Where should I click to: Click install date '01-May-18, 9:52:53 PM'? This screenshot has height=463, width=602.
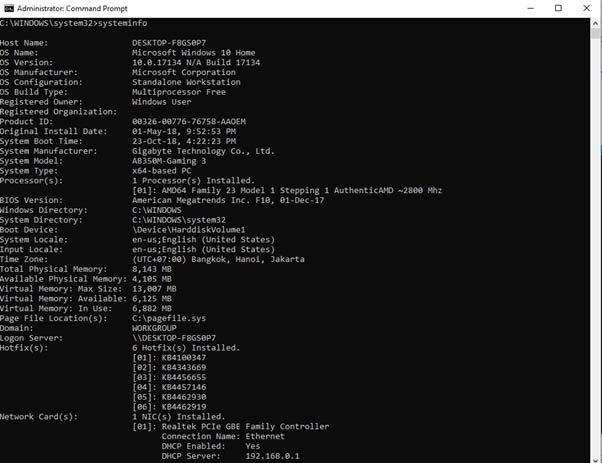(x=184, y=131)
